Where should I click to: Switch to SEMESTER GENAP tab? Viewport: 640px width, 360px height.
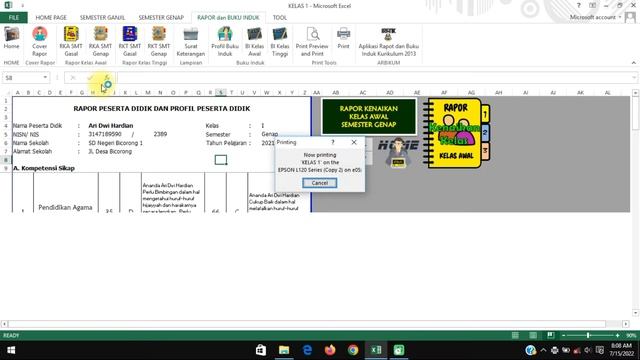(x=161, y=18)
